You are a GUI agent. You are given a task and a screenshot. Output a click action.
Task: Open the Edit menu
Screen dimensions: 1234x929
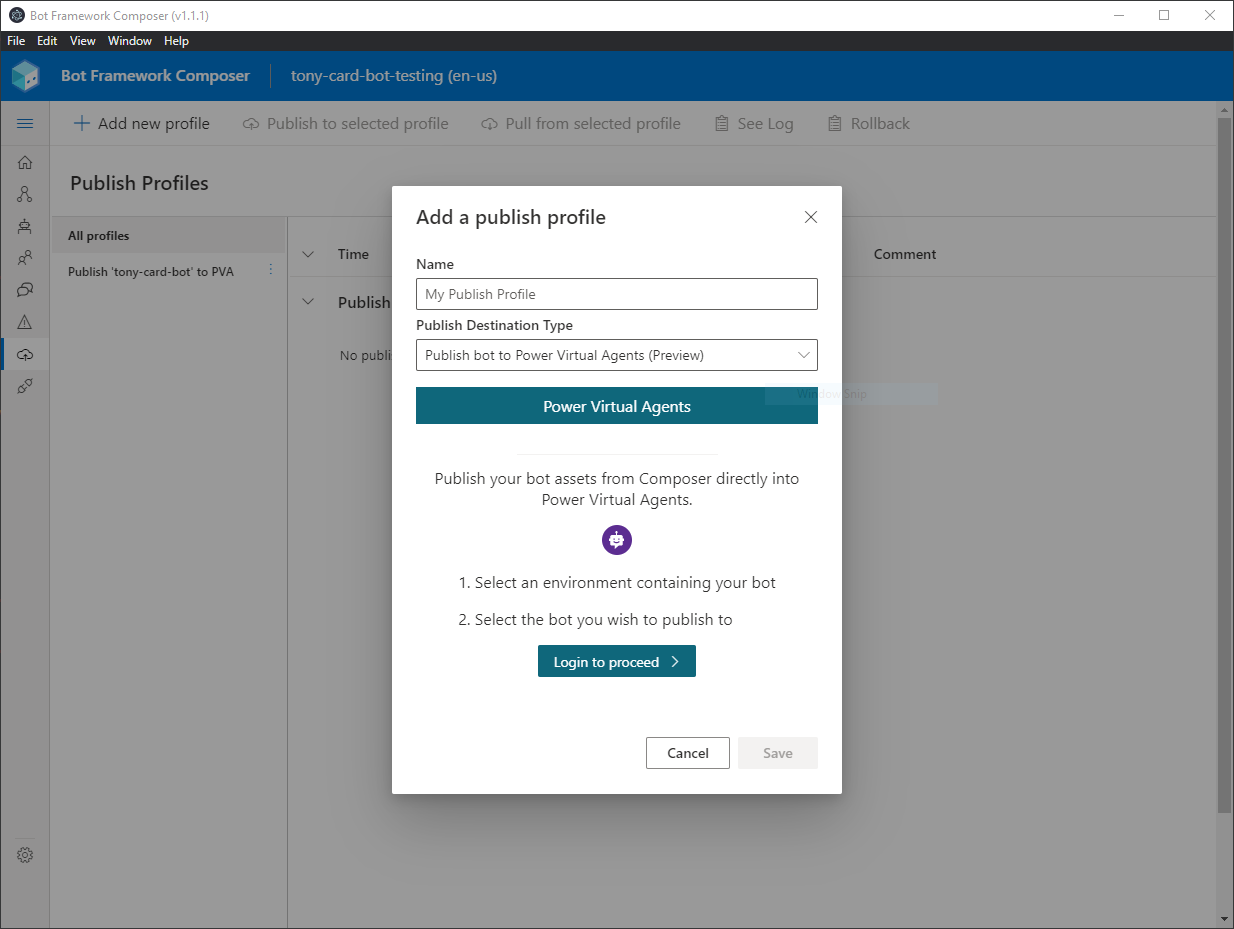click(47, 41)
